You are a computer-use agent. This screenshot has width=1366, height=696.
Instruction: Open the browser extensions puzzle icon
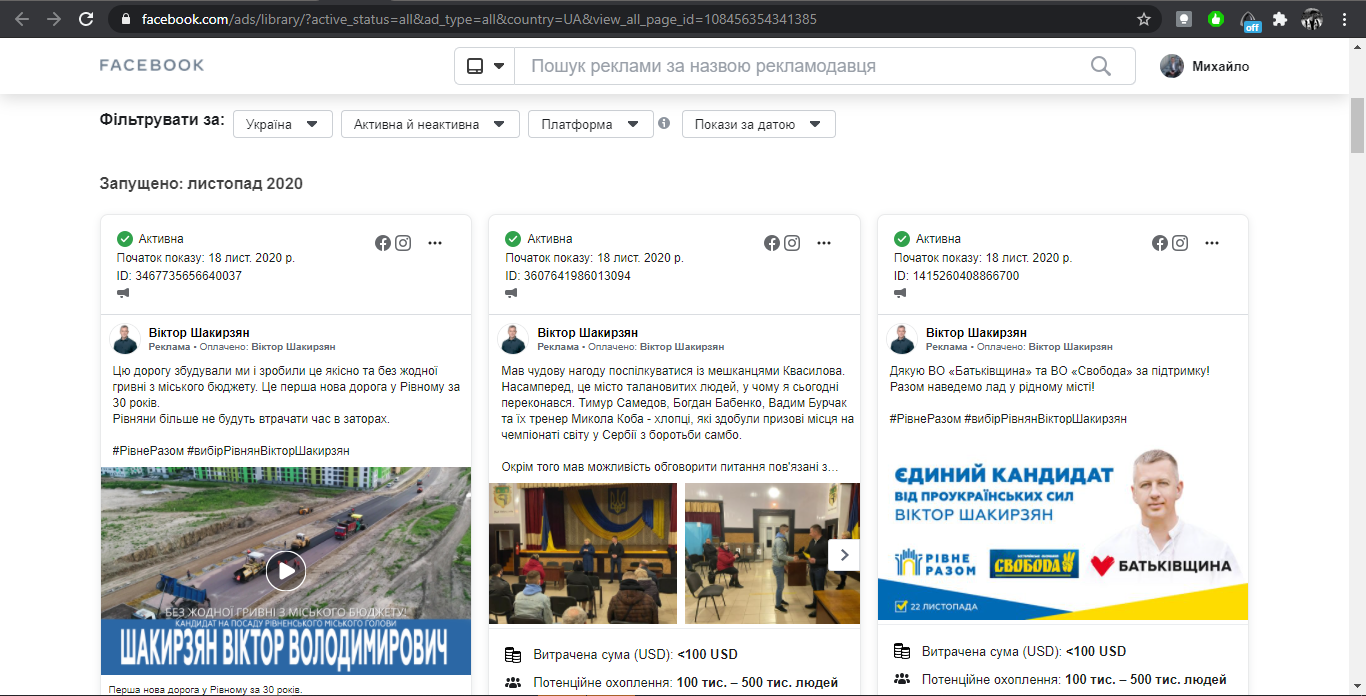pos(1279,19)
